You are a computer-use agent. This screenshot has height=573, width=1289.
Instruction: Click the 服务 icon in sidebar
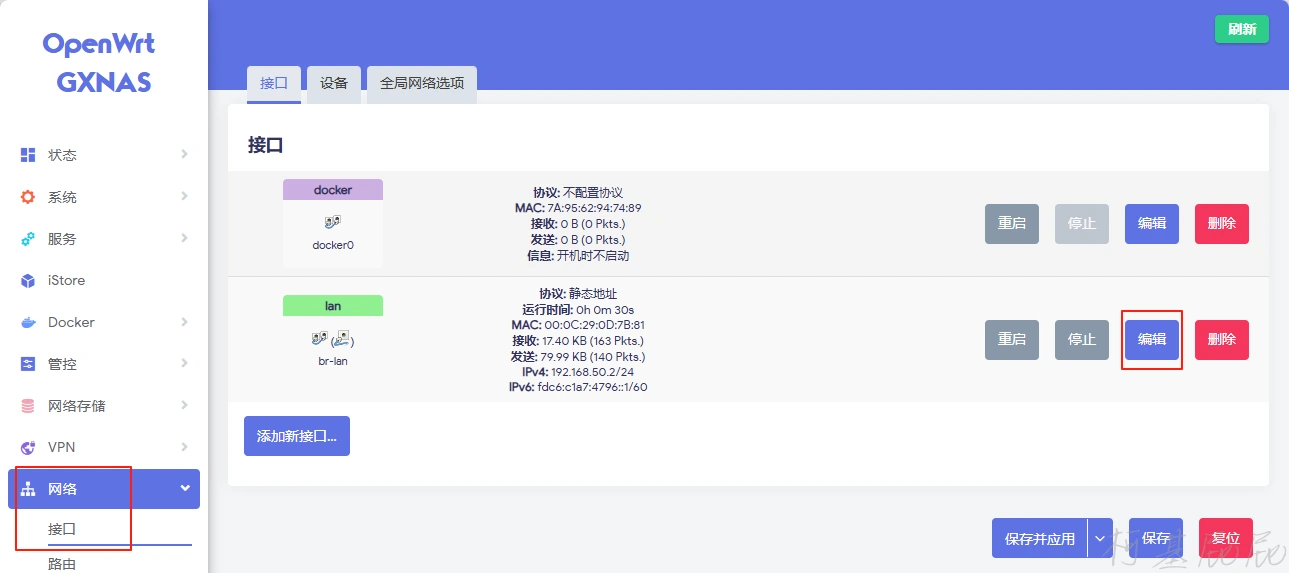tap(28, 239)
